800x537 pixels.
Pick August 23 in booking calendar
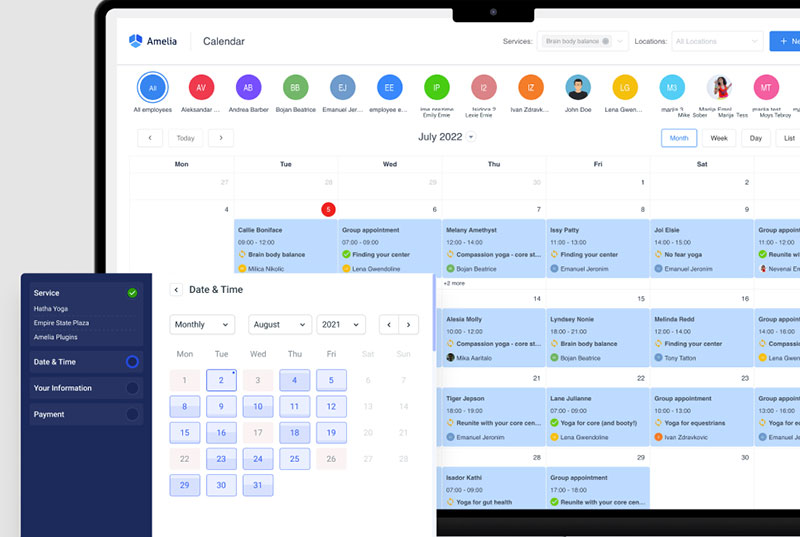(x=221, y=459)
